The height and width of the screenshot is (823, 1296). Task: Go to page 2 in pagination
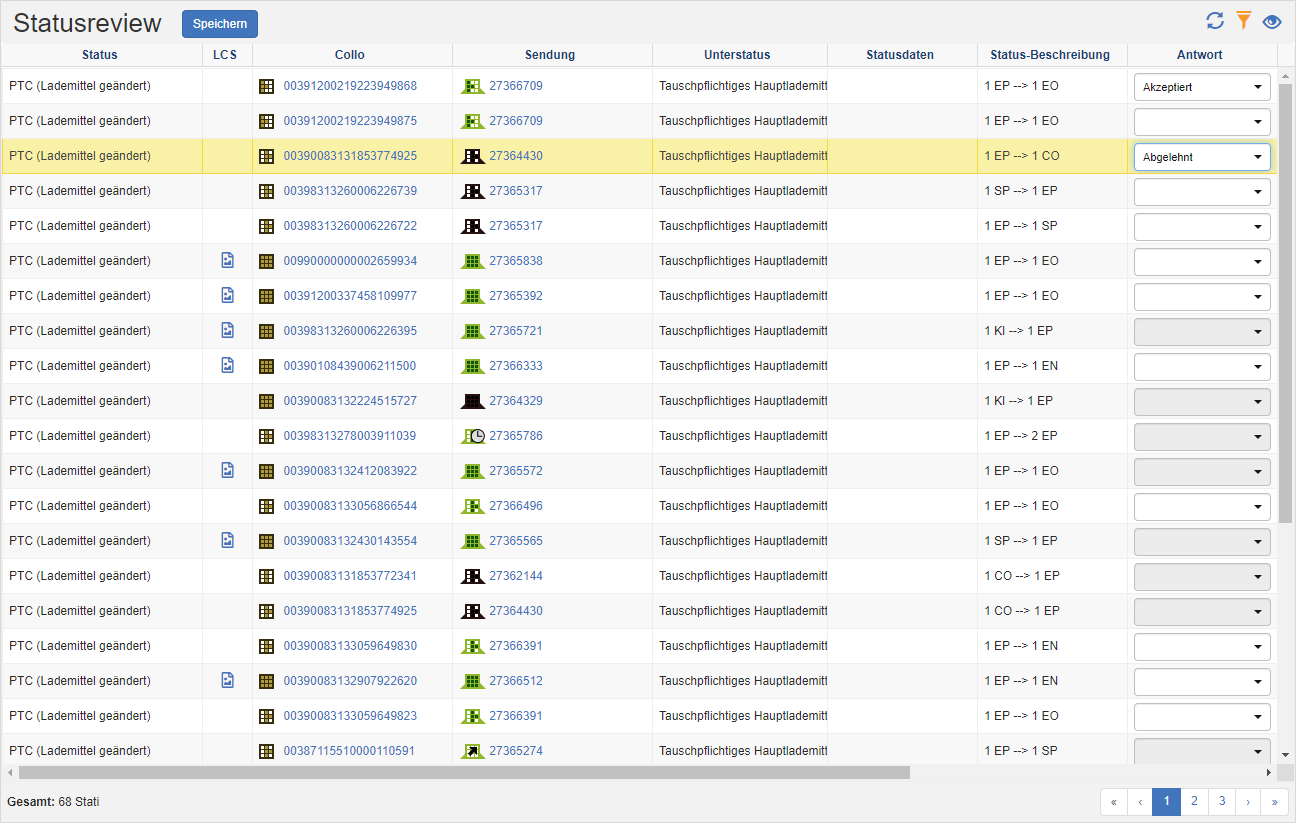tap(1193, 802)
